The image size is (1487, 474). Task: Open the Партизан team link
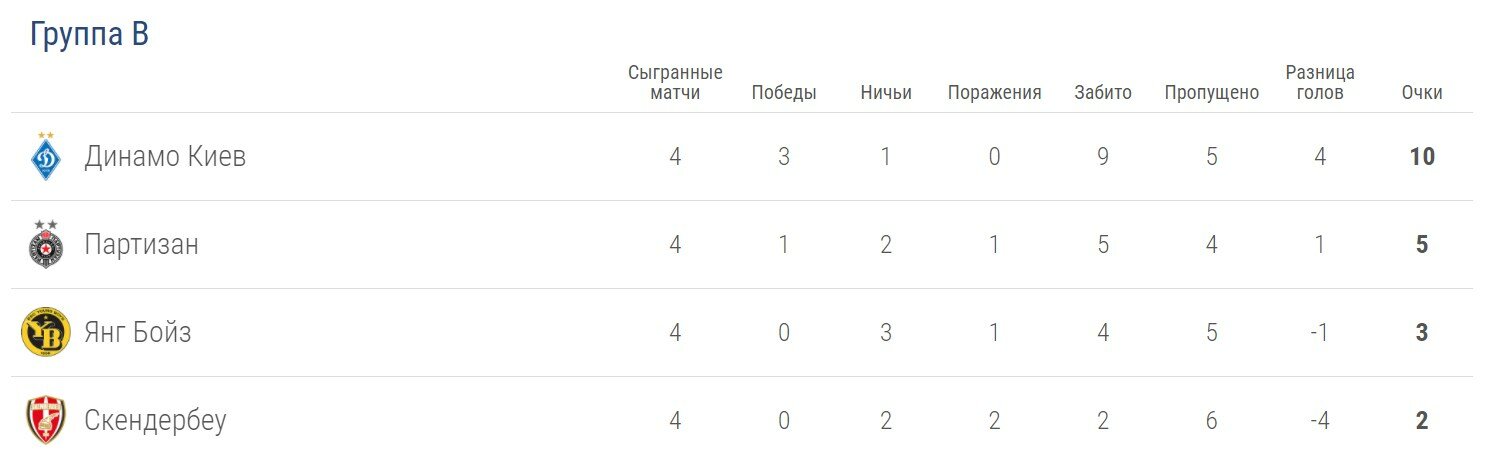pos(141,245)
